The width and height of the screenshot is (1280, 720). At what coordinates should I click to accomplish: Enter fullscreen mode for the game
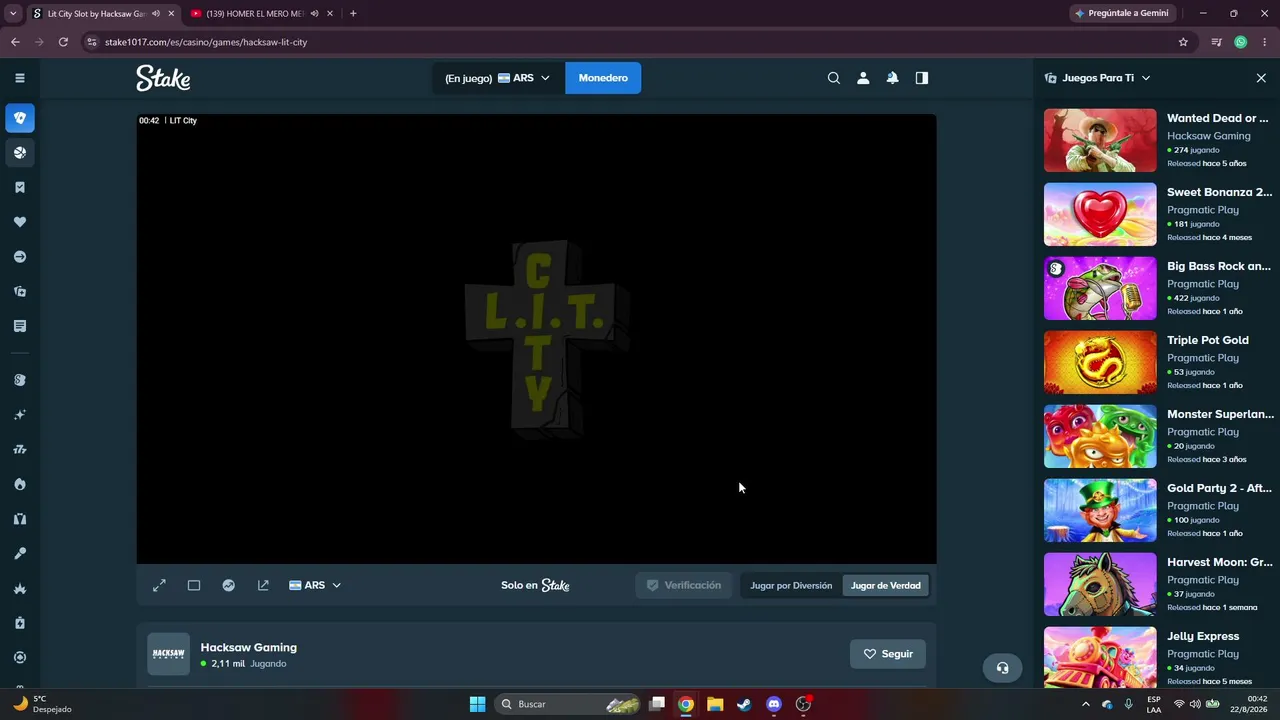point(159,586)
